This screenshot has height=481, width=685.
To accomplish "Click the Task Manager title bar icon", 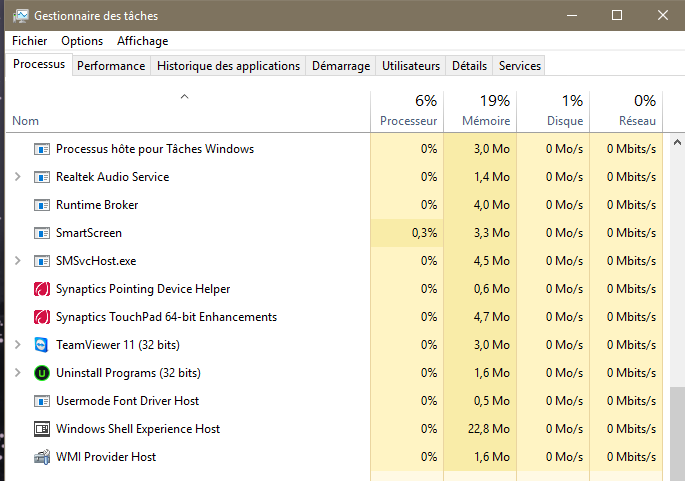I will 21,16.
